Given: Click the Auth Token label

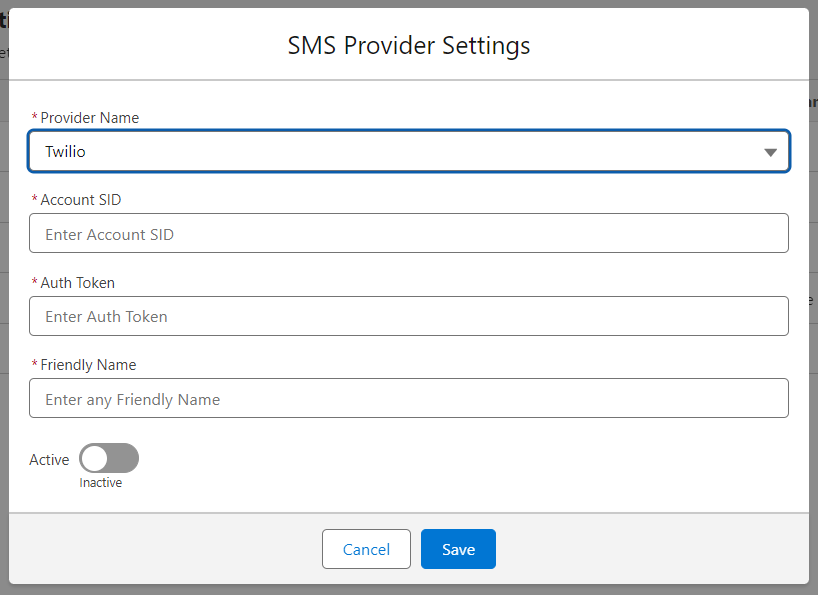Looking at the screenshot, I should (78, 283).
